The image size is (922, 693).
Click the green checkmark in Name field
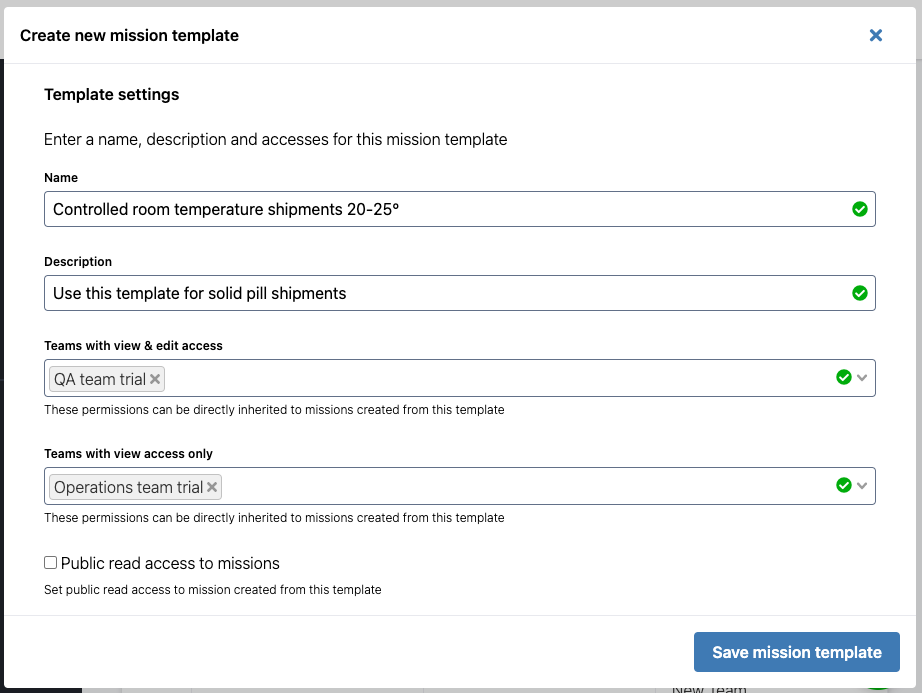click(859, 209)
